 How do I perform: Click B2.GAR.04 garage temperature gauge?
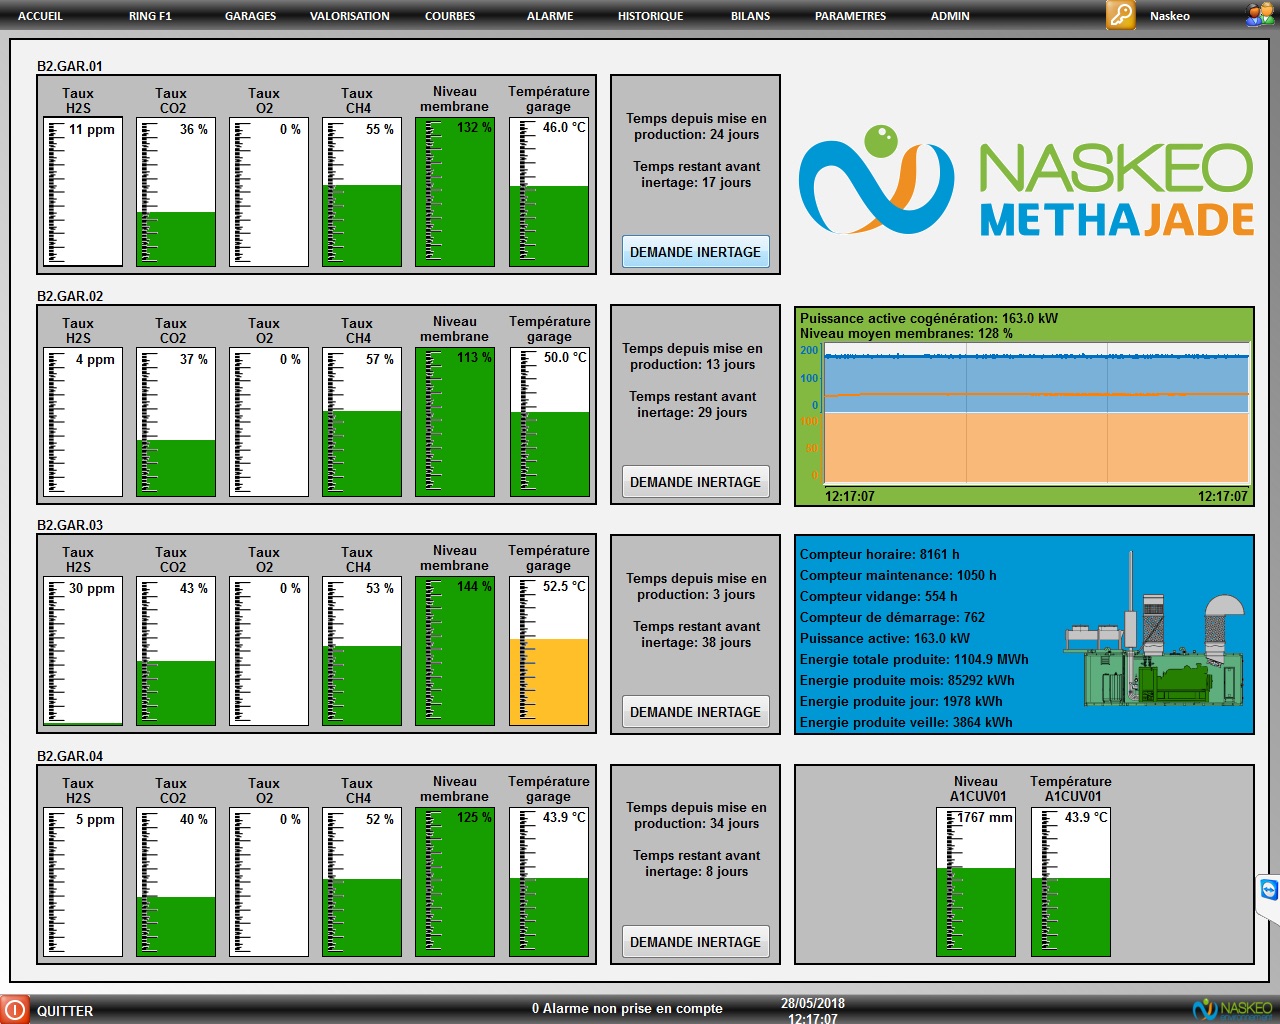point(549,882)
